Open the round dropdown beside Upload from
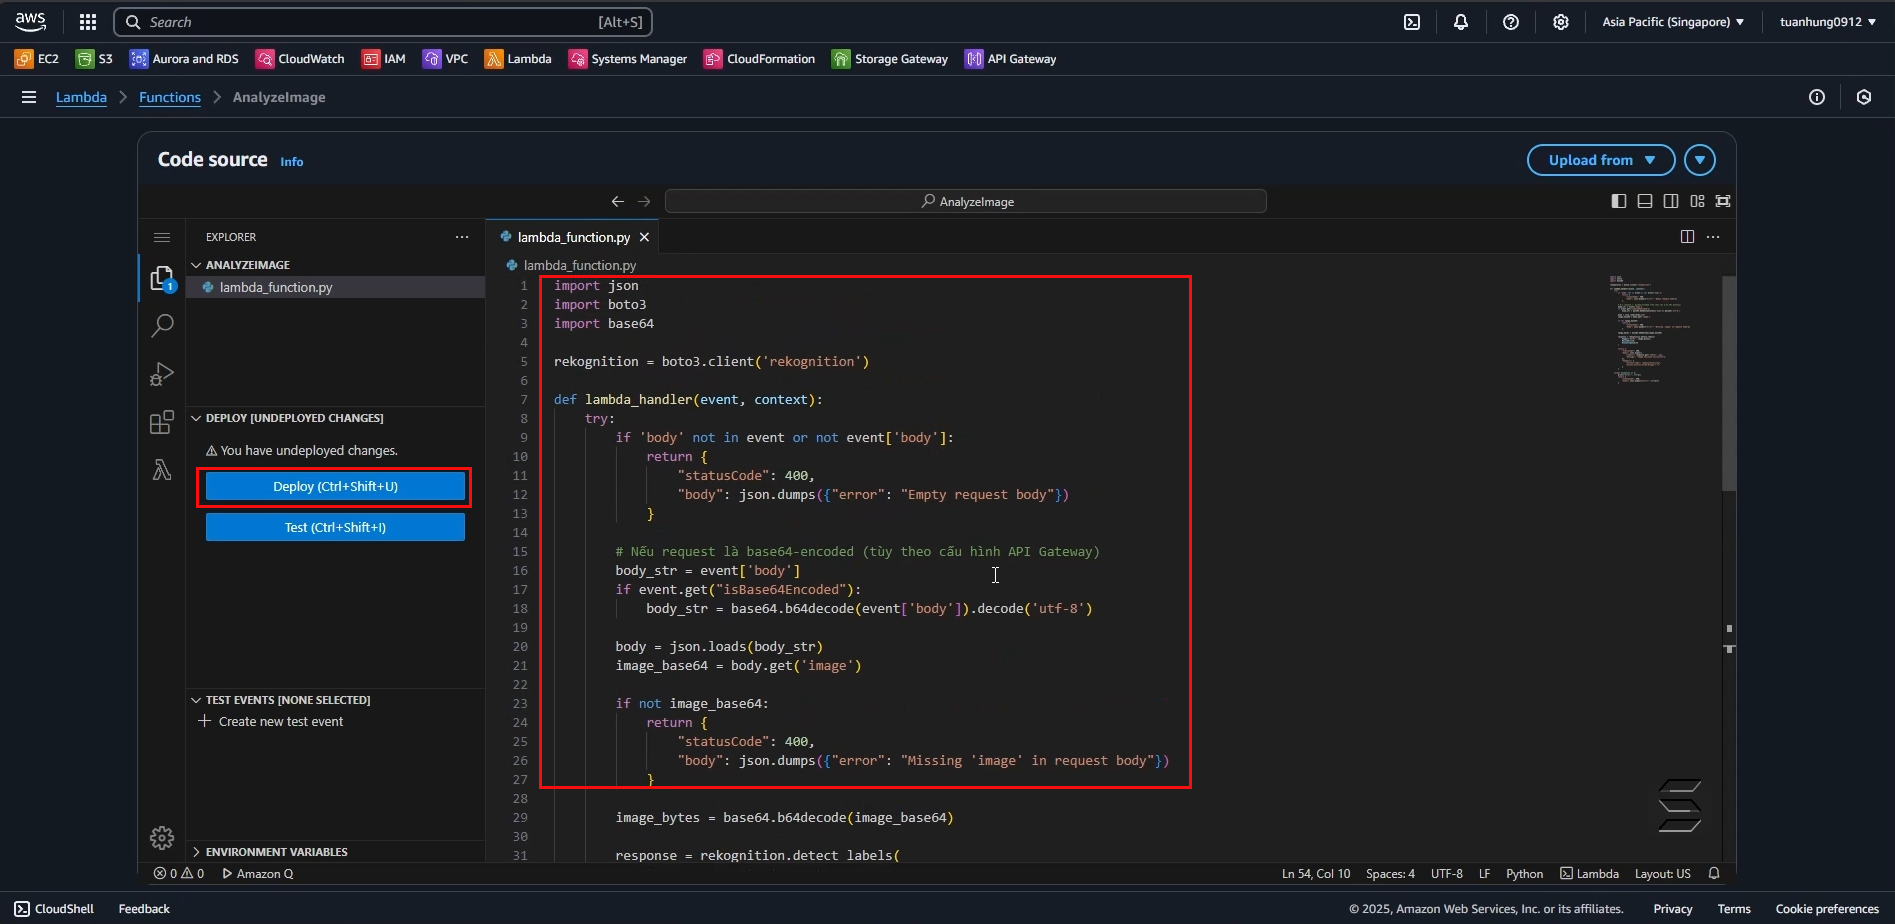This screenshot has height=924, width=1895. (1700, 160)
